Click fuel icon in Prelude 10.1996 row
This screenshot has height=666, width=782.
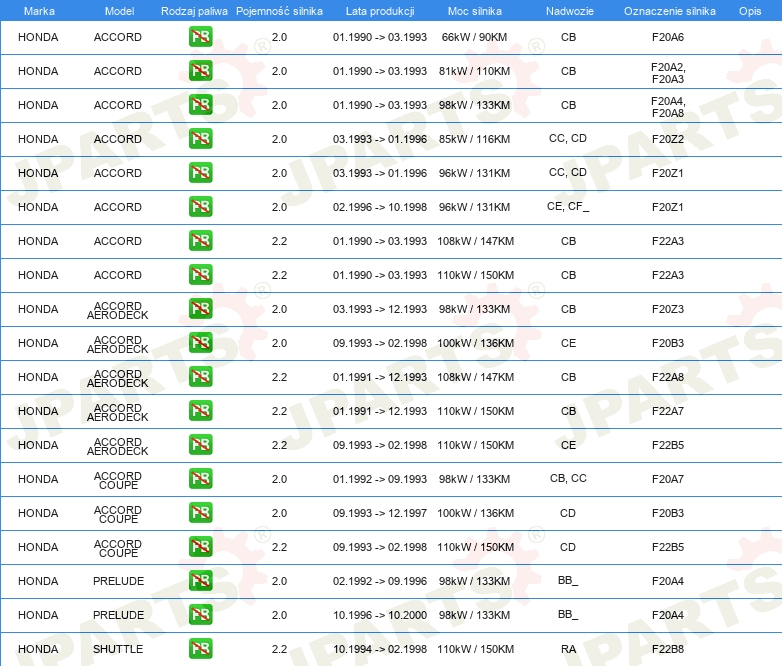(x=200, y=615)
